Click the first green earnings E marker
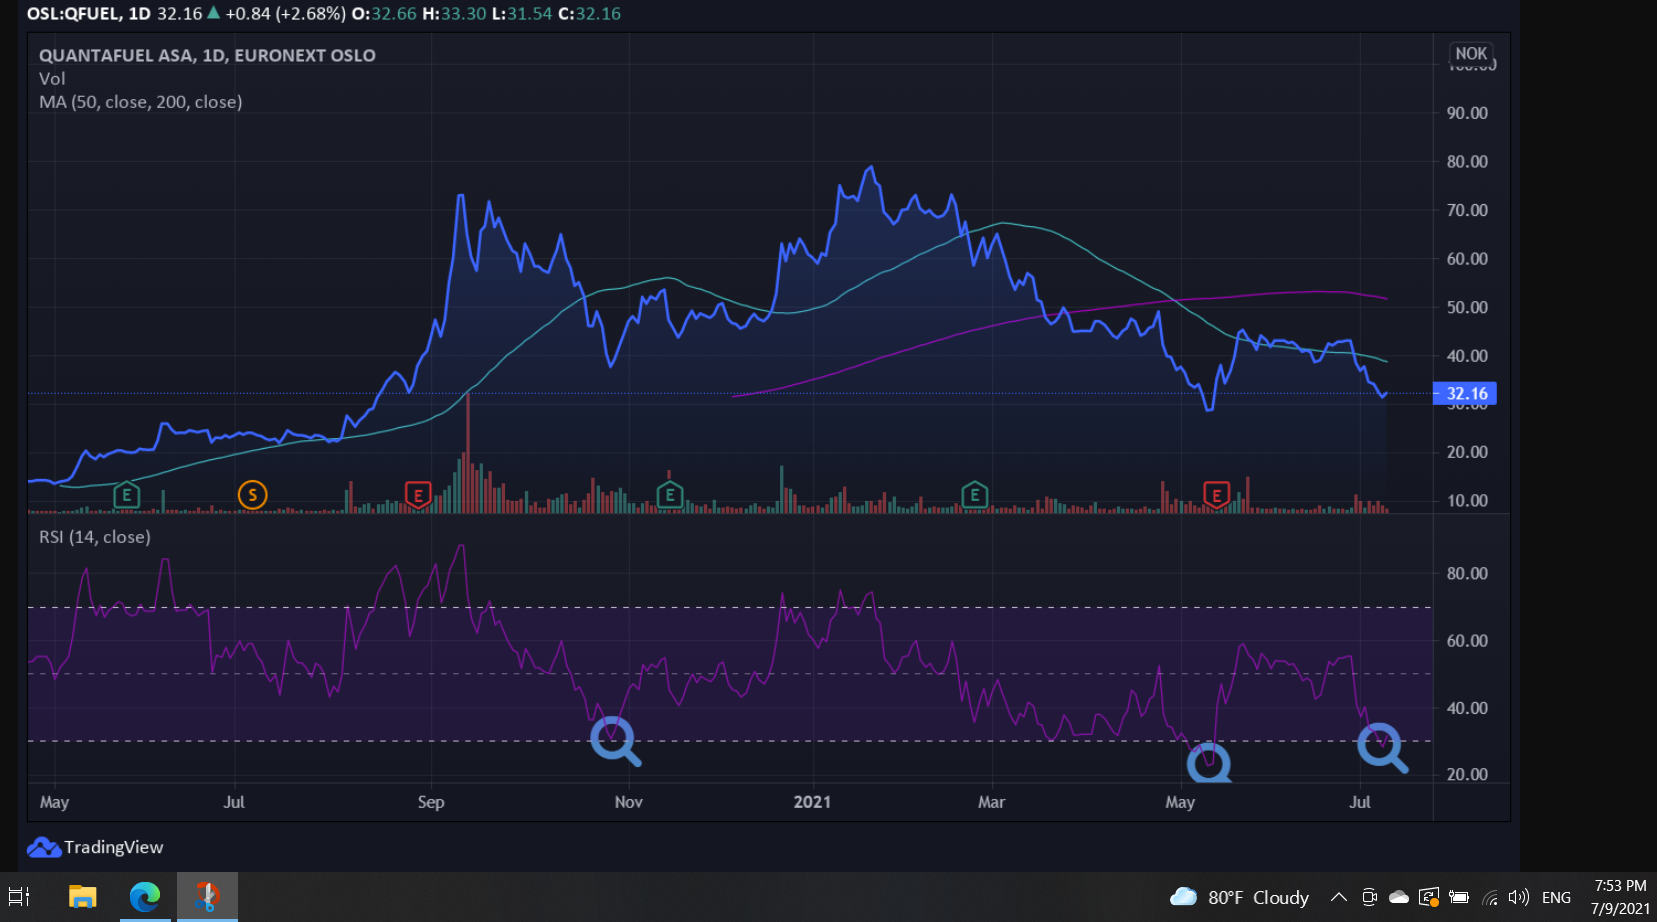 point(126,494)
